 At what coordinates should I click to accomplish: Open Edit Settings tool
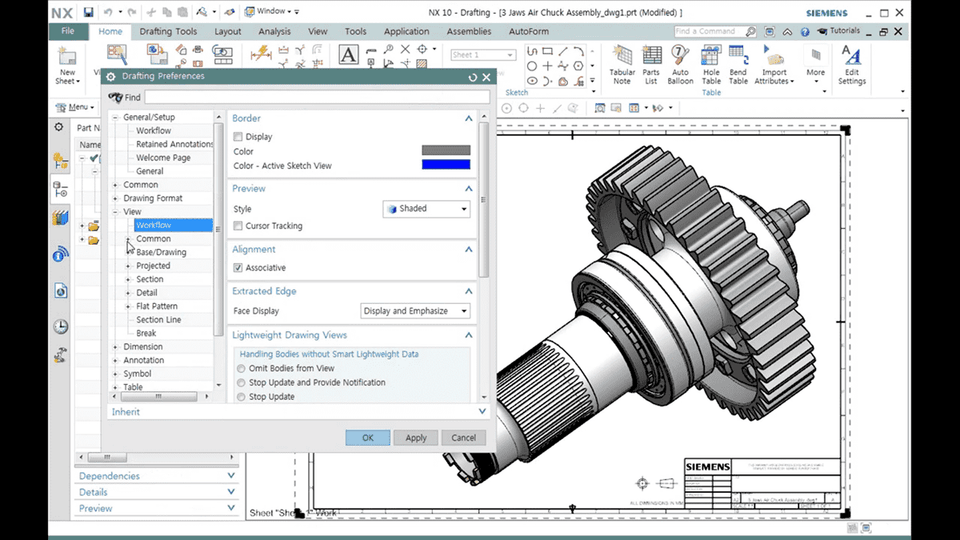(852, 65)
